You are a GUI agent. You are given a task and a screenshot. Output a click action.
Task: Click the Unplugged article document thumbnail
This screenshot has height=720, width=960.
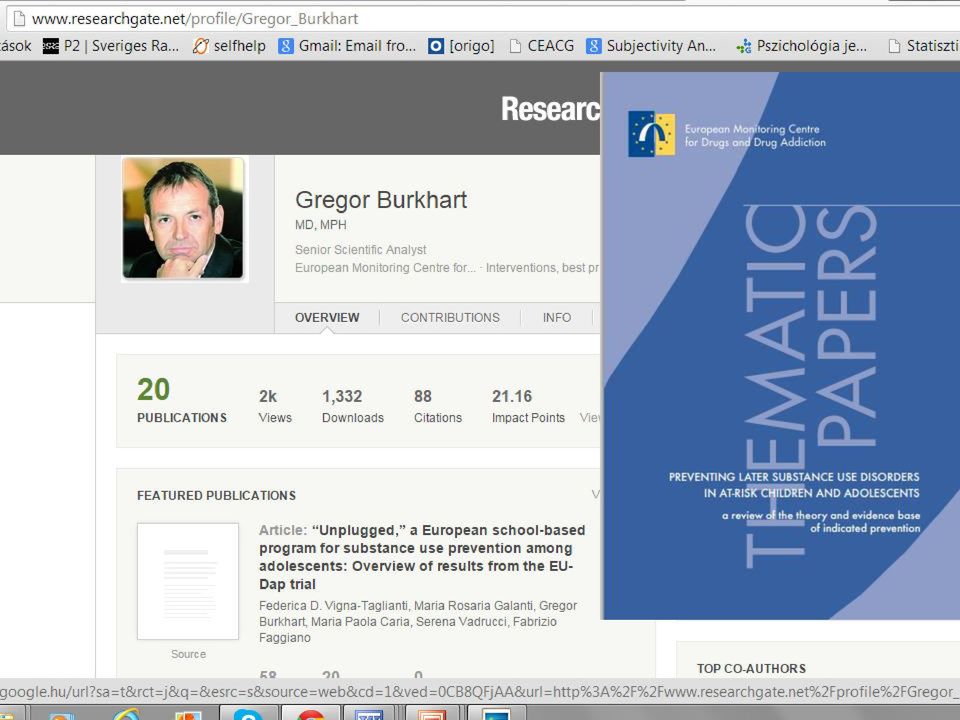point(188,581)
